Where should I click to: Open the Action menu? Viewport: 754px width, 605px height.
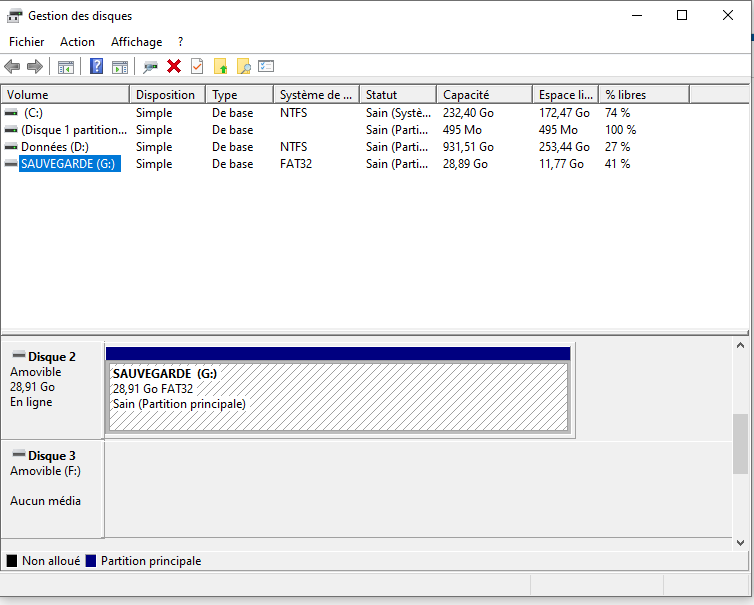(77, 42)
